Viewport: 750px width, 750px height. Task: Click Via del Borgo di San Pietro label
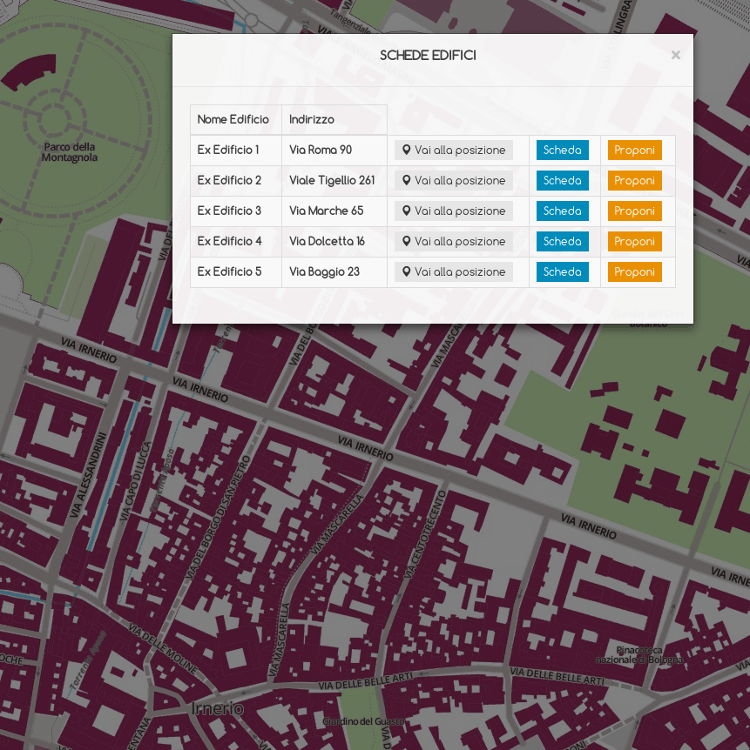click(218, 518)
